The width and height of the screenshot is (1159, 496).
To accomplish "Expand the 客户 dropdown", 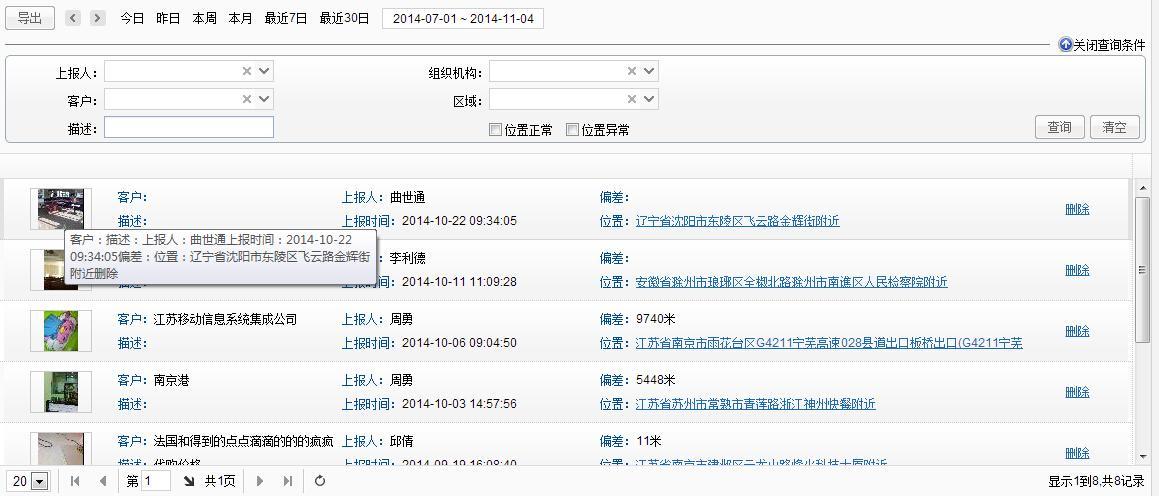I will pos(265,99).
